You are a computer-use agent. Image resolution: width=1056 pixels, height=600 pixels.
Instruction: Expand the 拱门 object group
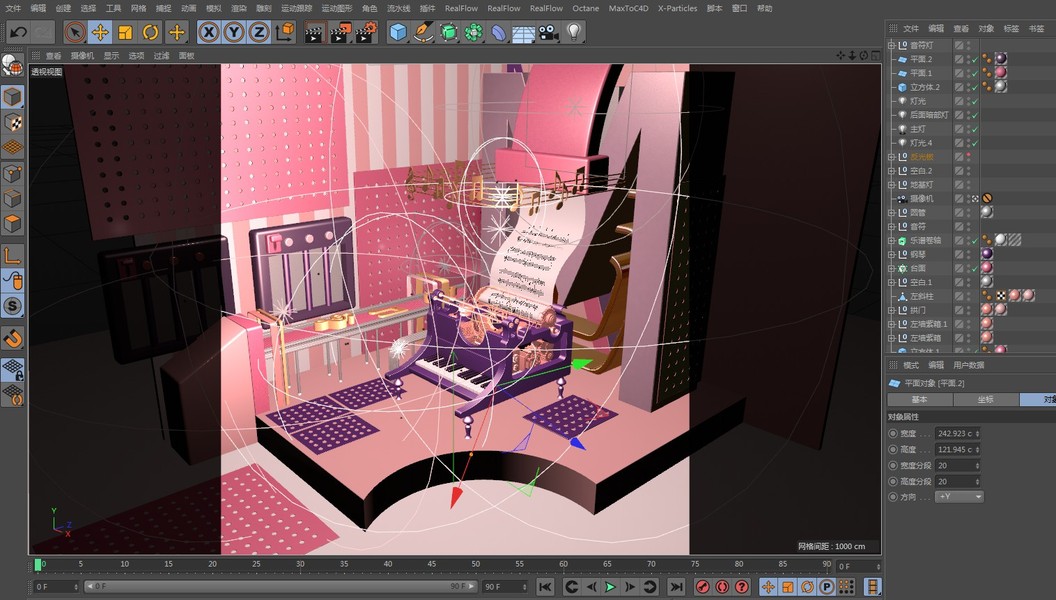point(892,310)
